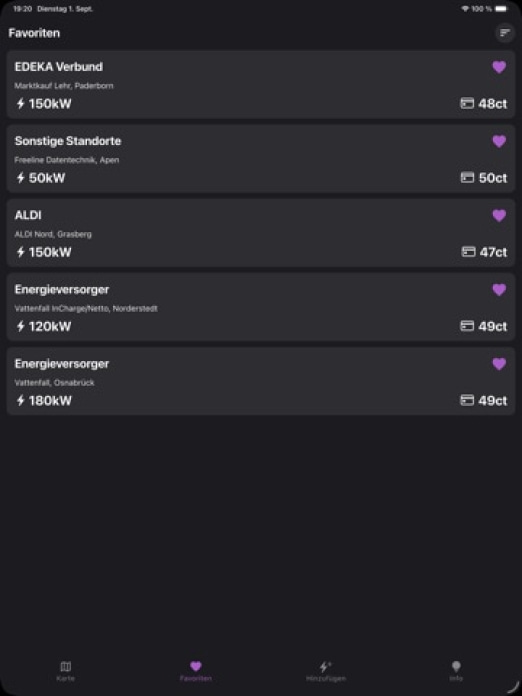522x696 pixels.
Task: Go to the Info tab
Action: tap(456, 671)
